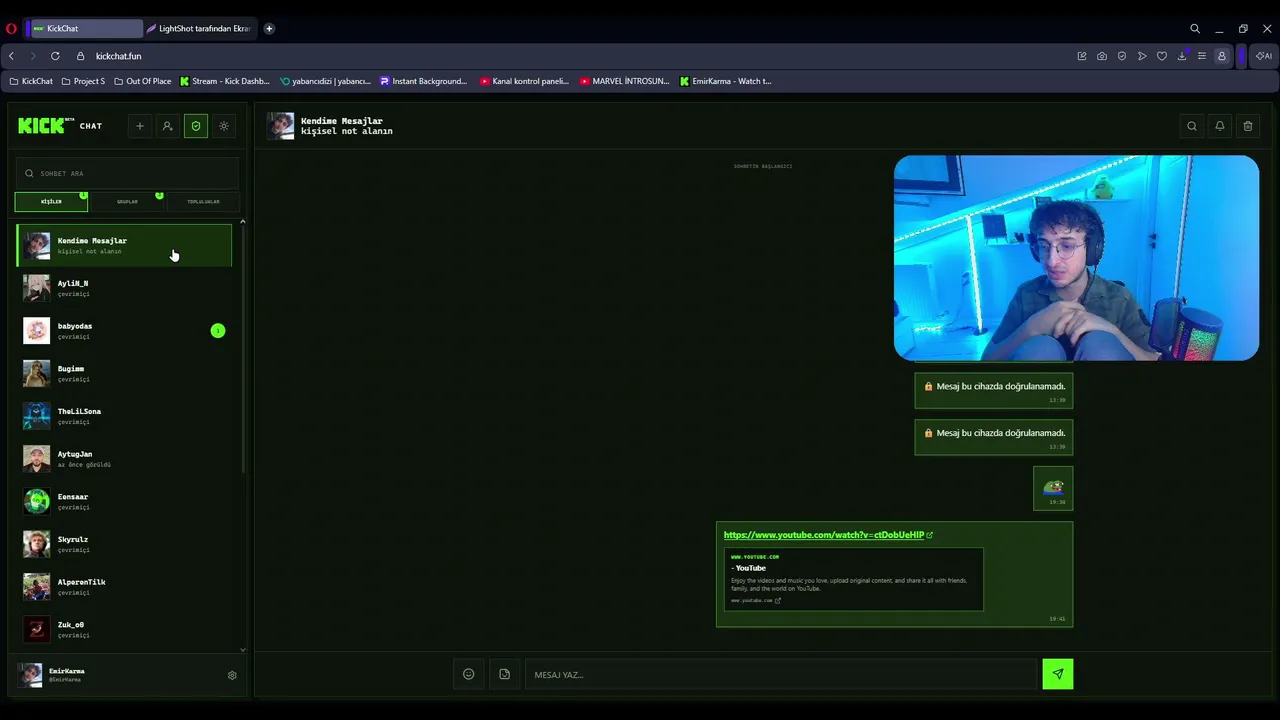Reload the page

tap(55, 56)
